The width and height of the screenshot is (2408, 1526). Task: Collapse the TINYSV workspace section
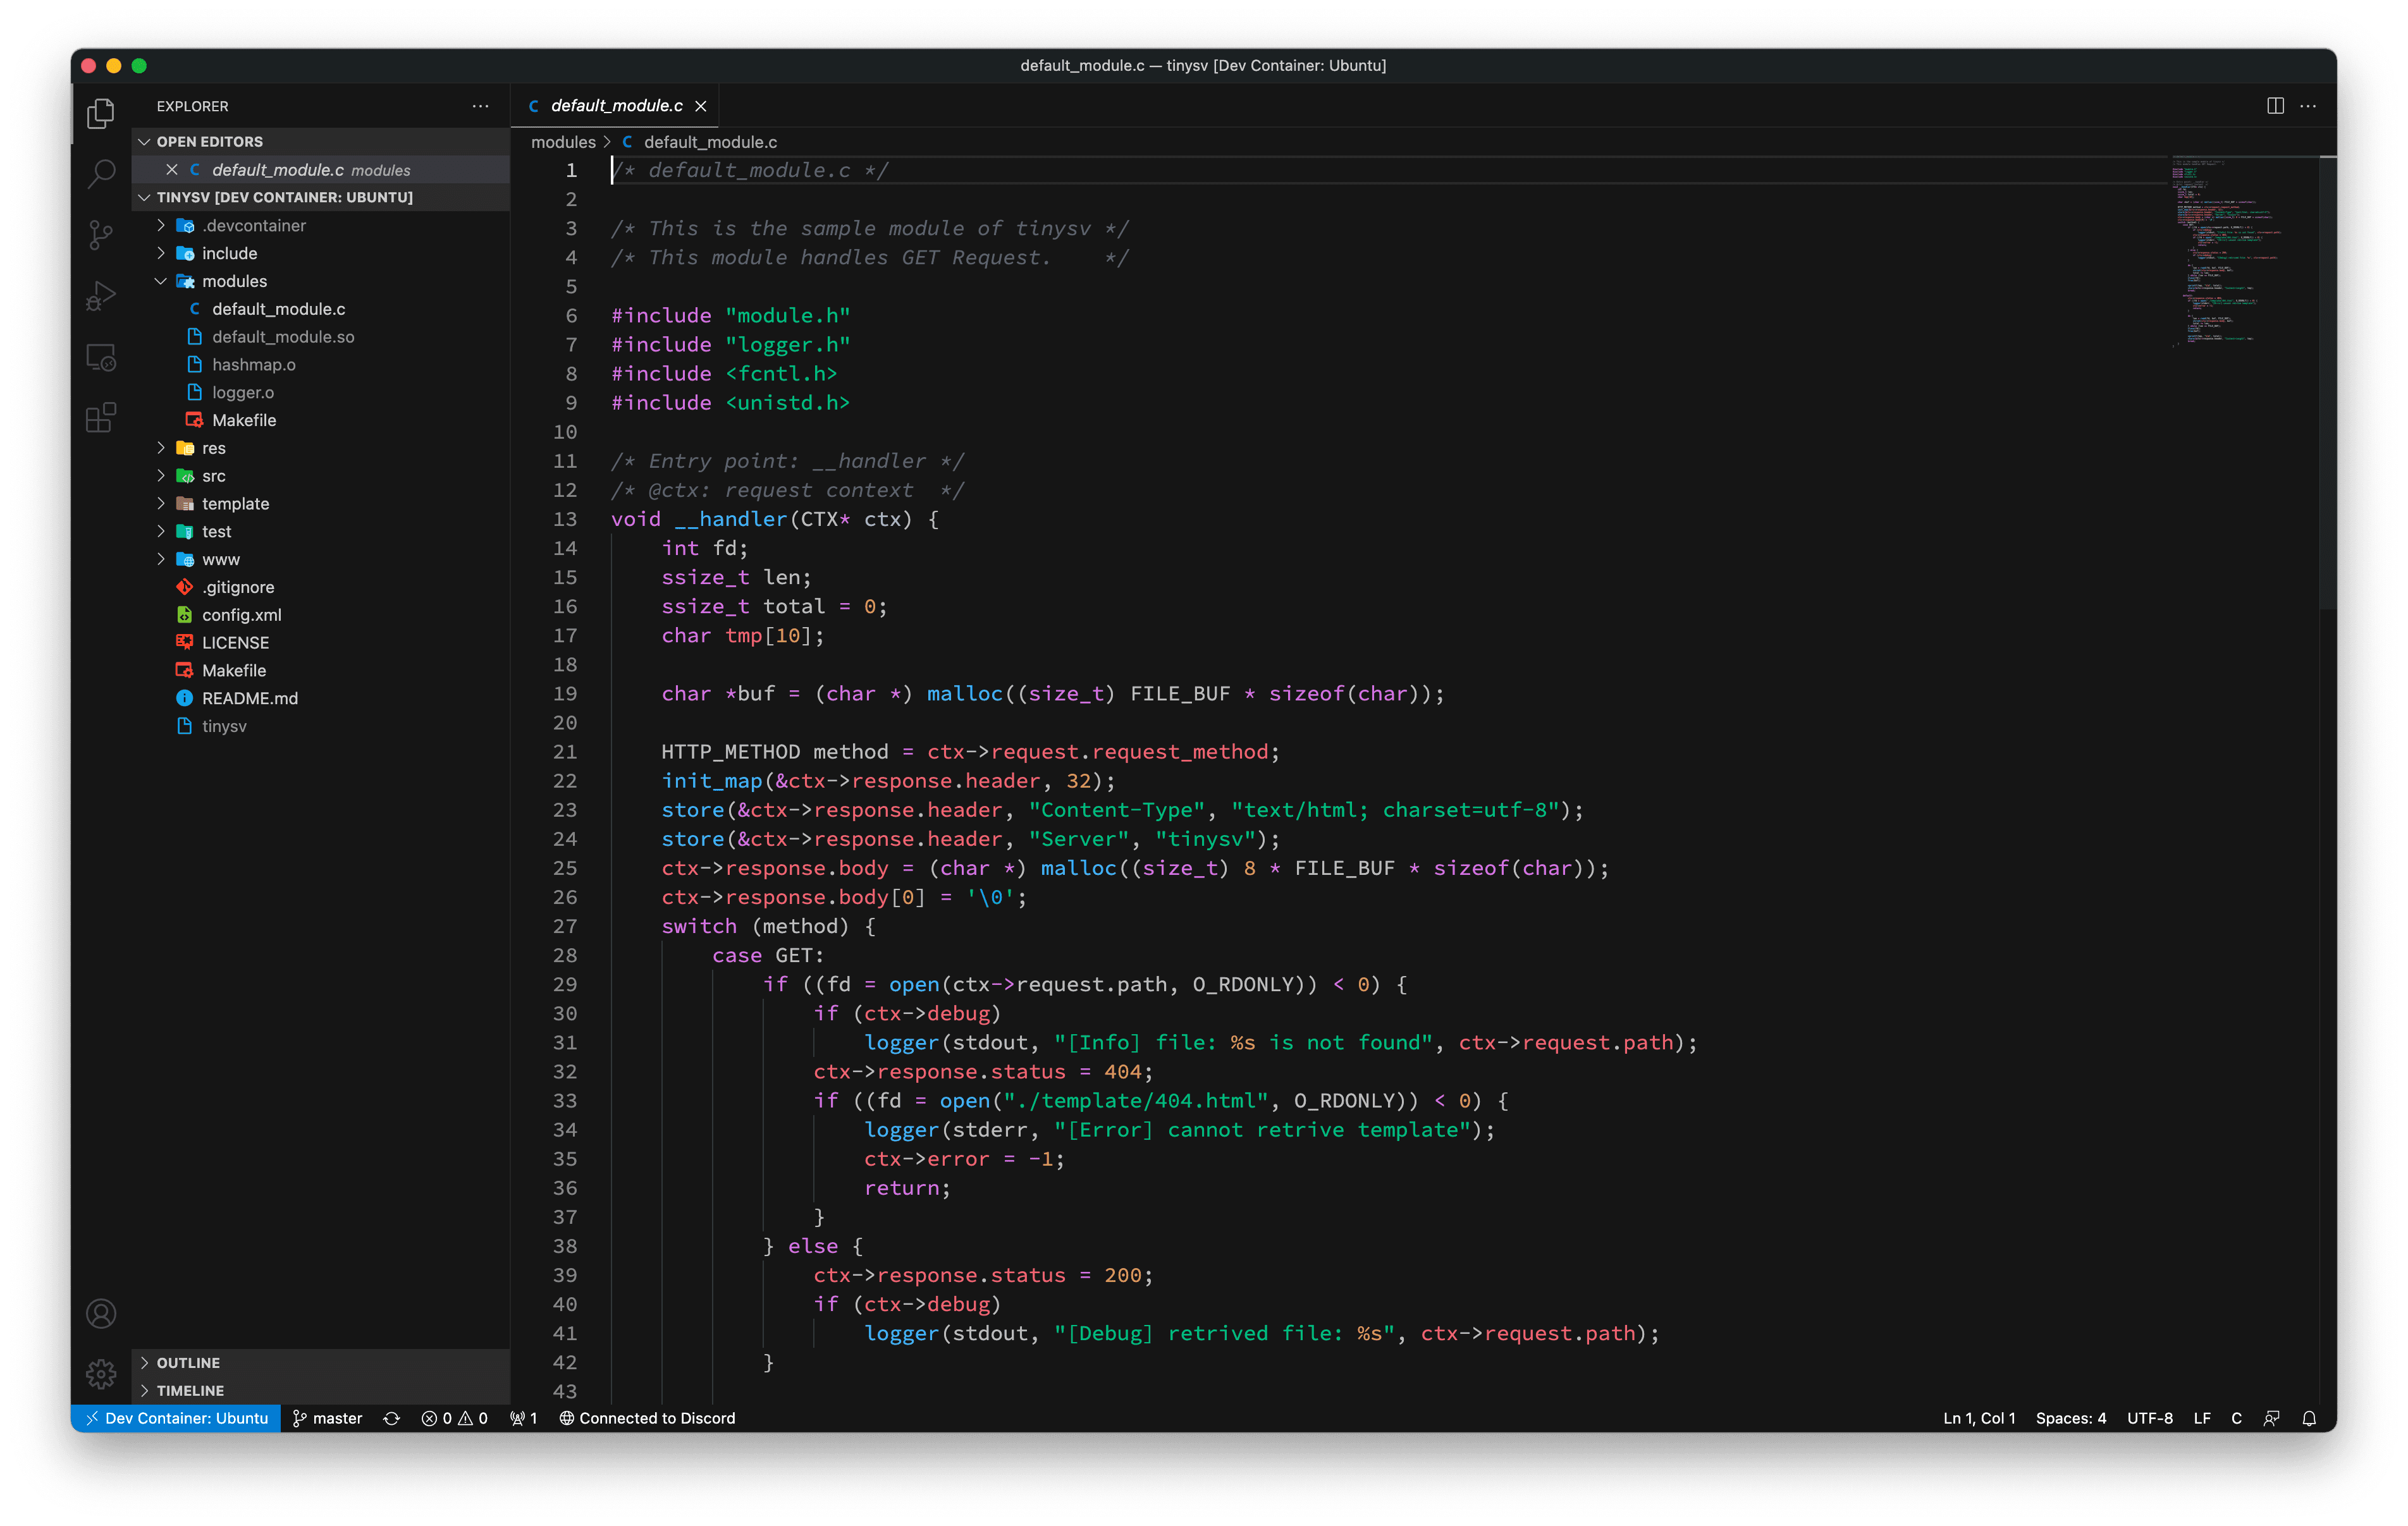click(x=321, y=198)
